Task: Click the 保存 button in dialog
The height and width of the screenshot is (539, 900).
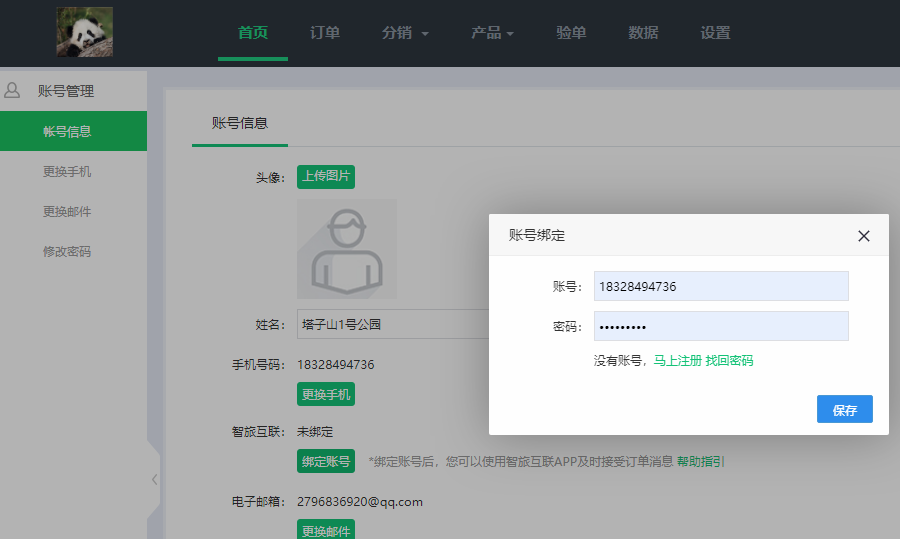Action: click(844, 410)
